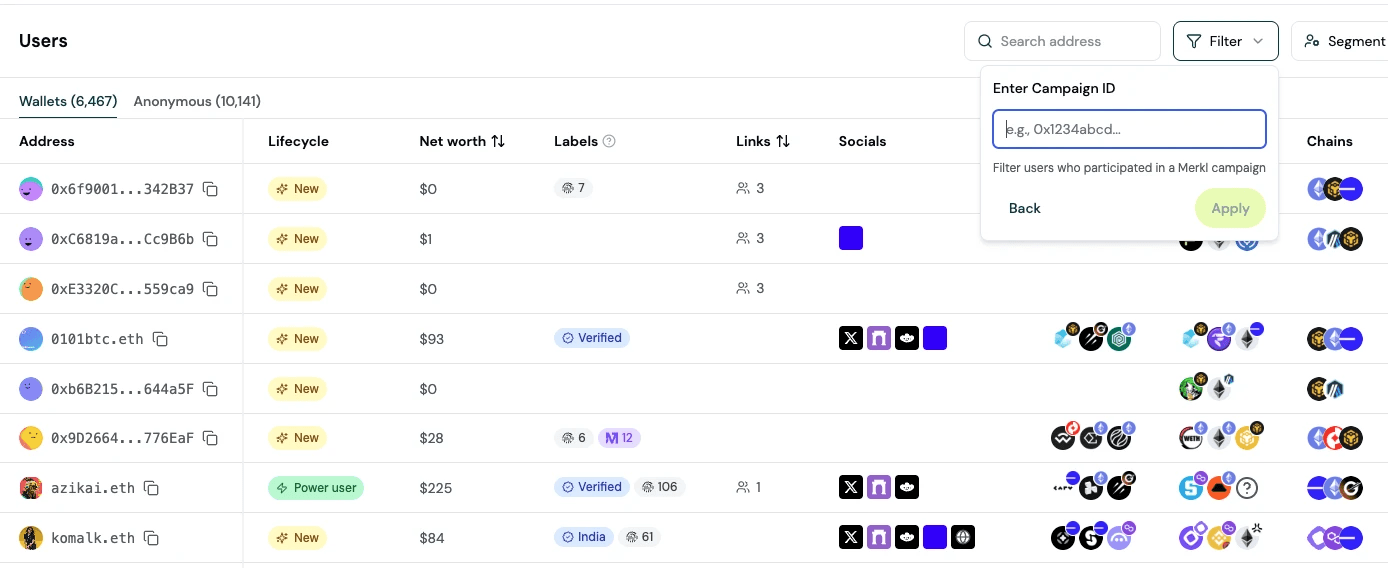
Task: Copy azikai.eth address icon
Action: point(151,488)
